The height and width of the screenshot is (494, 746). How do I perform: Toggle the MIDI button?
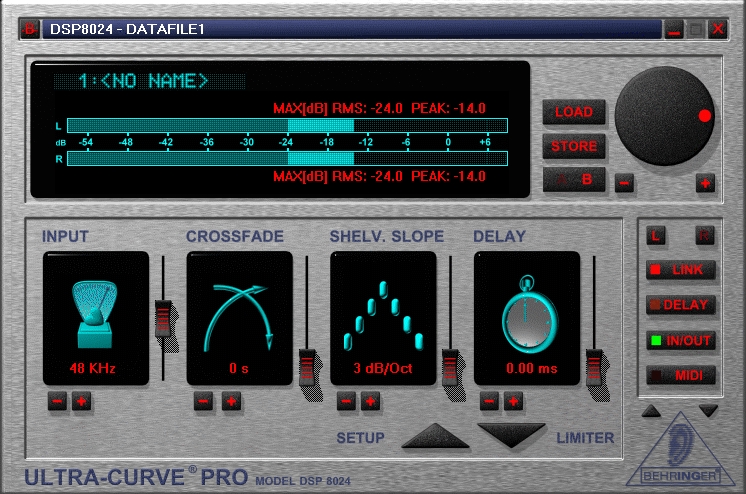pos(681,375)
